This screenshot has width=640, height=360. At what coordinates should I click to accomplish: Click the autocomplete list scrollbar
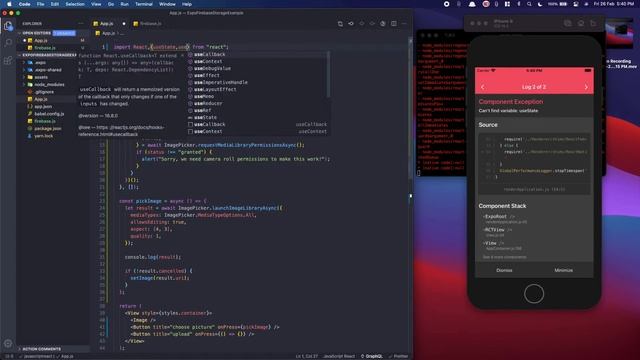tap(328, 75)
